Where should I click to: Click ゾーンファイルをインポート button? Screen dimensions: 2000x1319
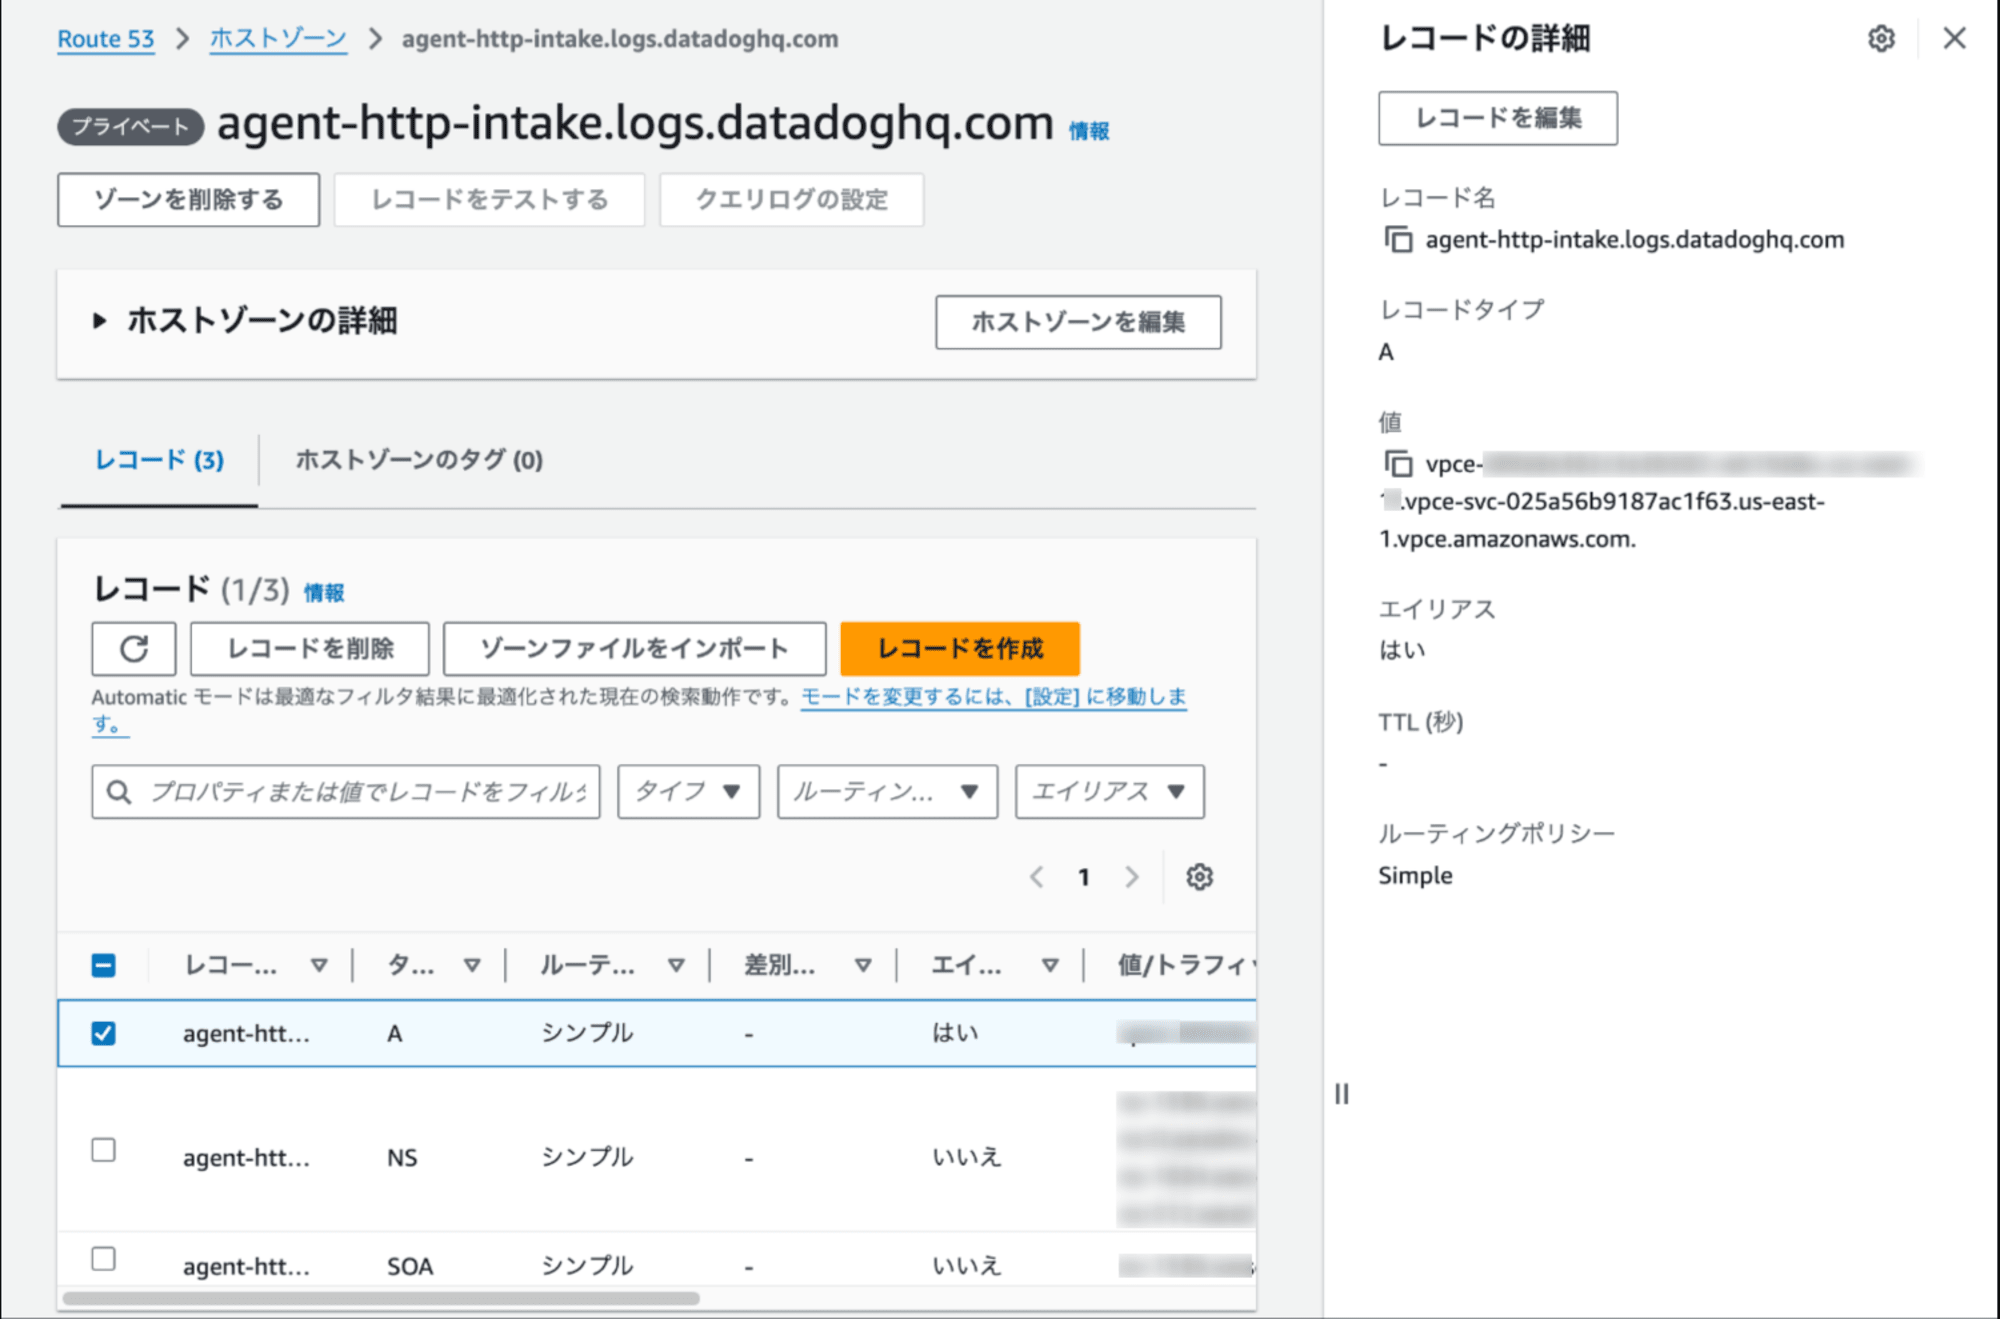click(634, 649)
